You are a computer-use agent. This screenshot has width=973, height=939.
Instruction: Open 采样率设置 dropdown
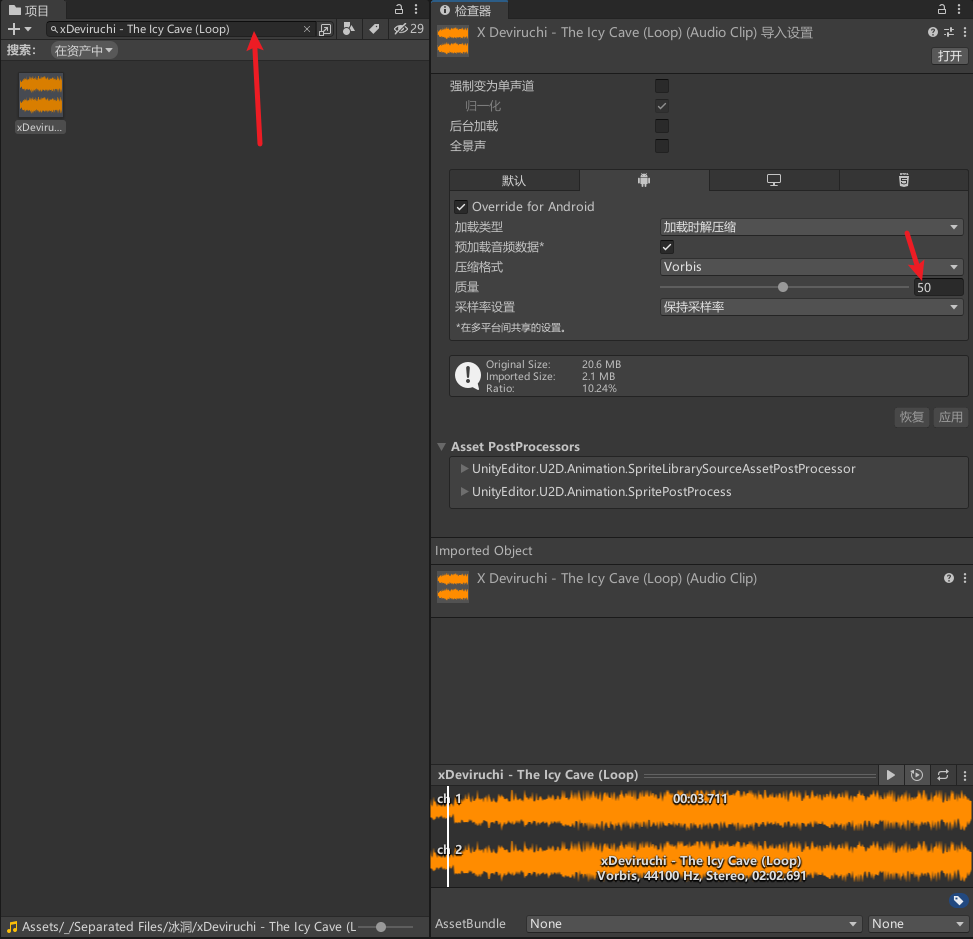point(811,307)
